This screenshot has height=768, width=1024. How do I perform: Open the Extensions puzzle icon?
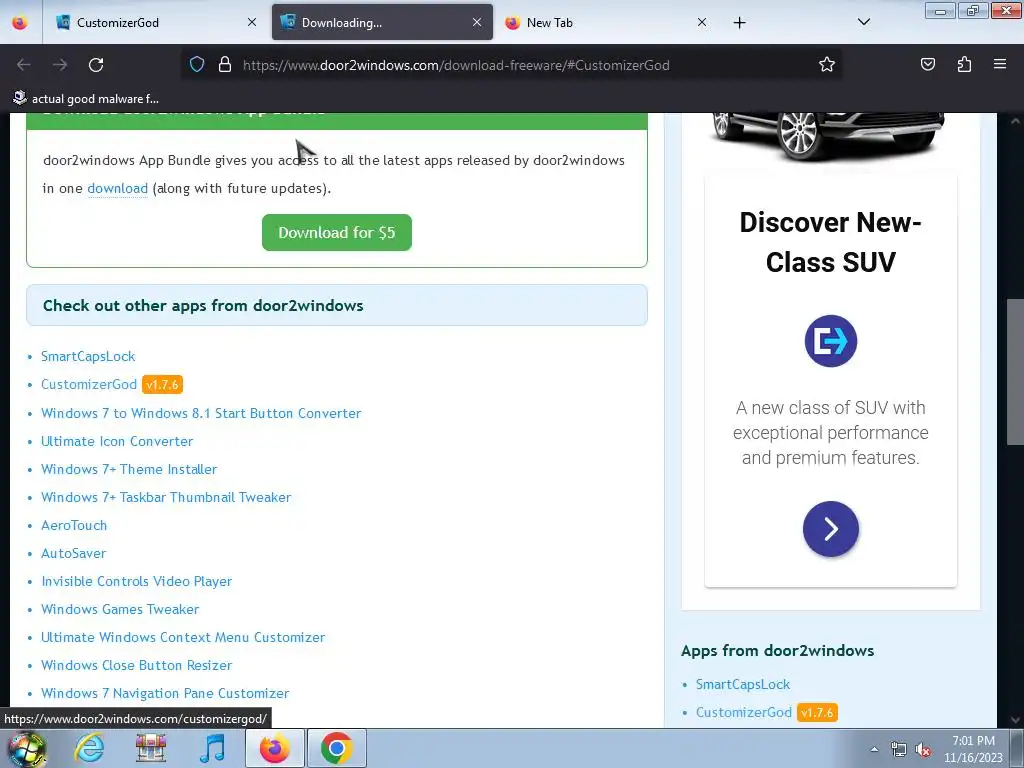coord(964,64)
